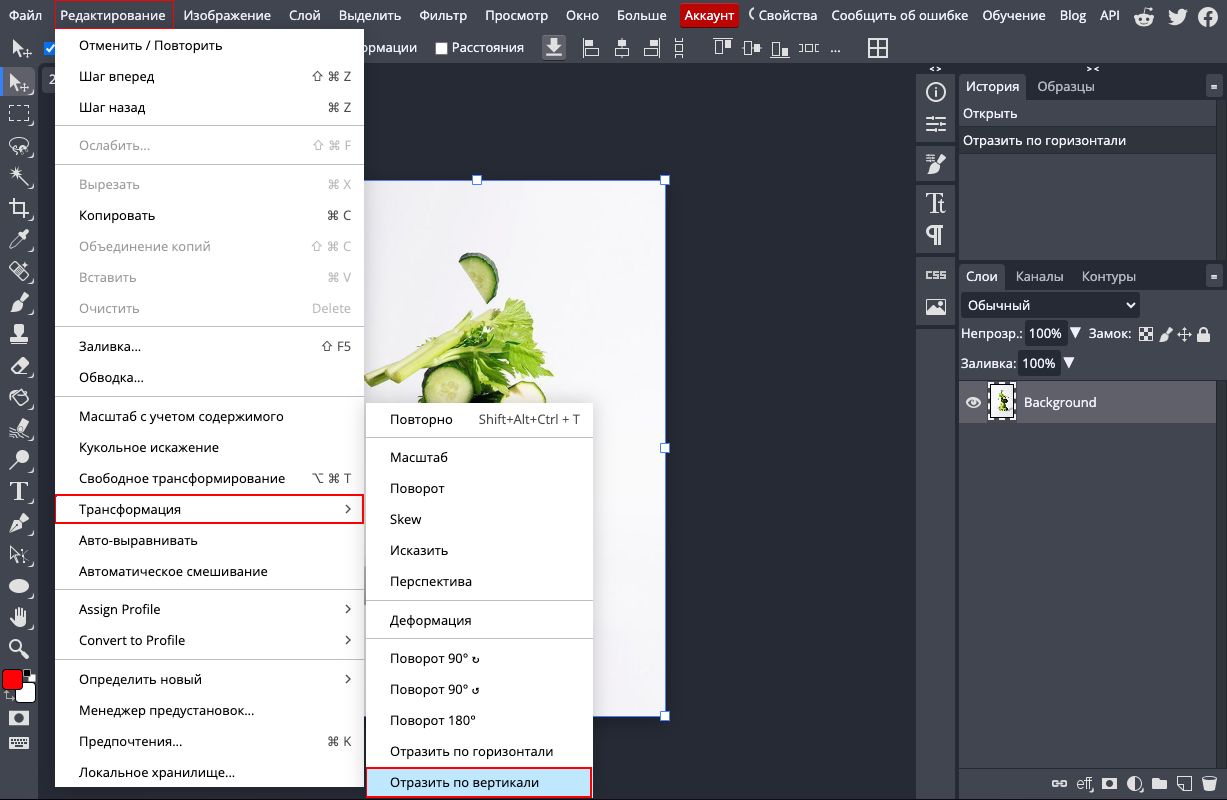The height and width of the screenshot is (800, 1227).
Task: Select the Magic Wand tool
Action: [18, 176]
